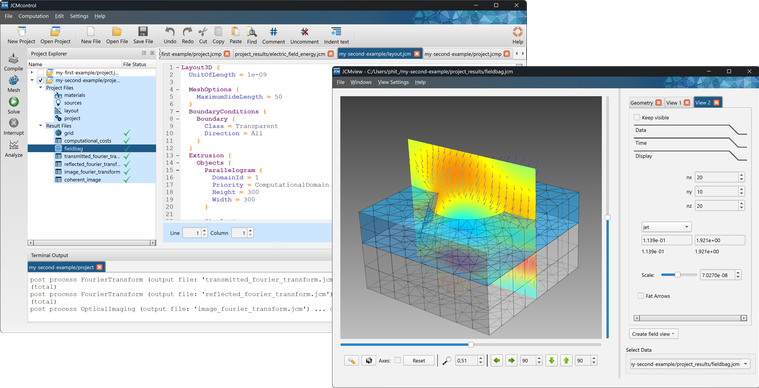Click the Create field view button
The width and height of the screenshot is (759, 388).
[654, 334]
